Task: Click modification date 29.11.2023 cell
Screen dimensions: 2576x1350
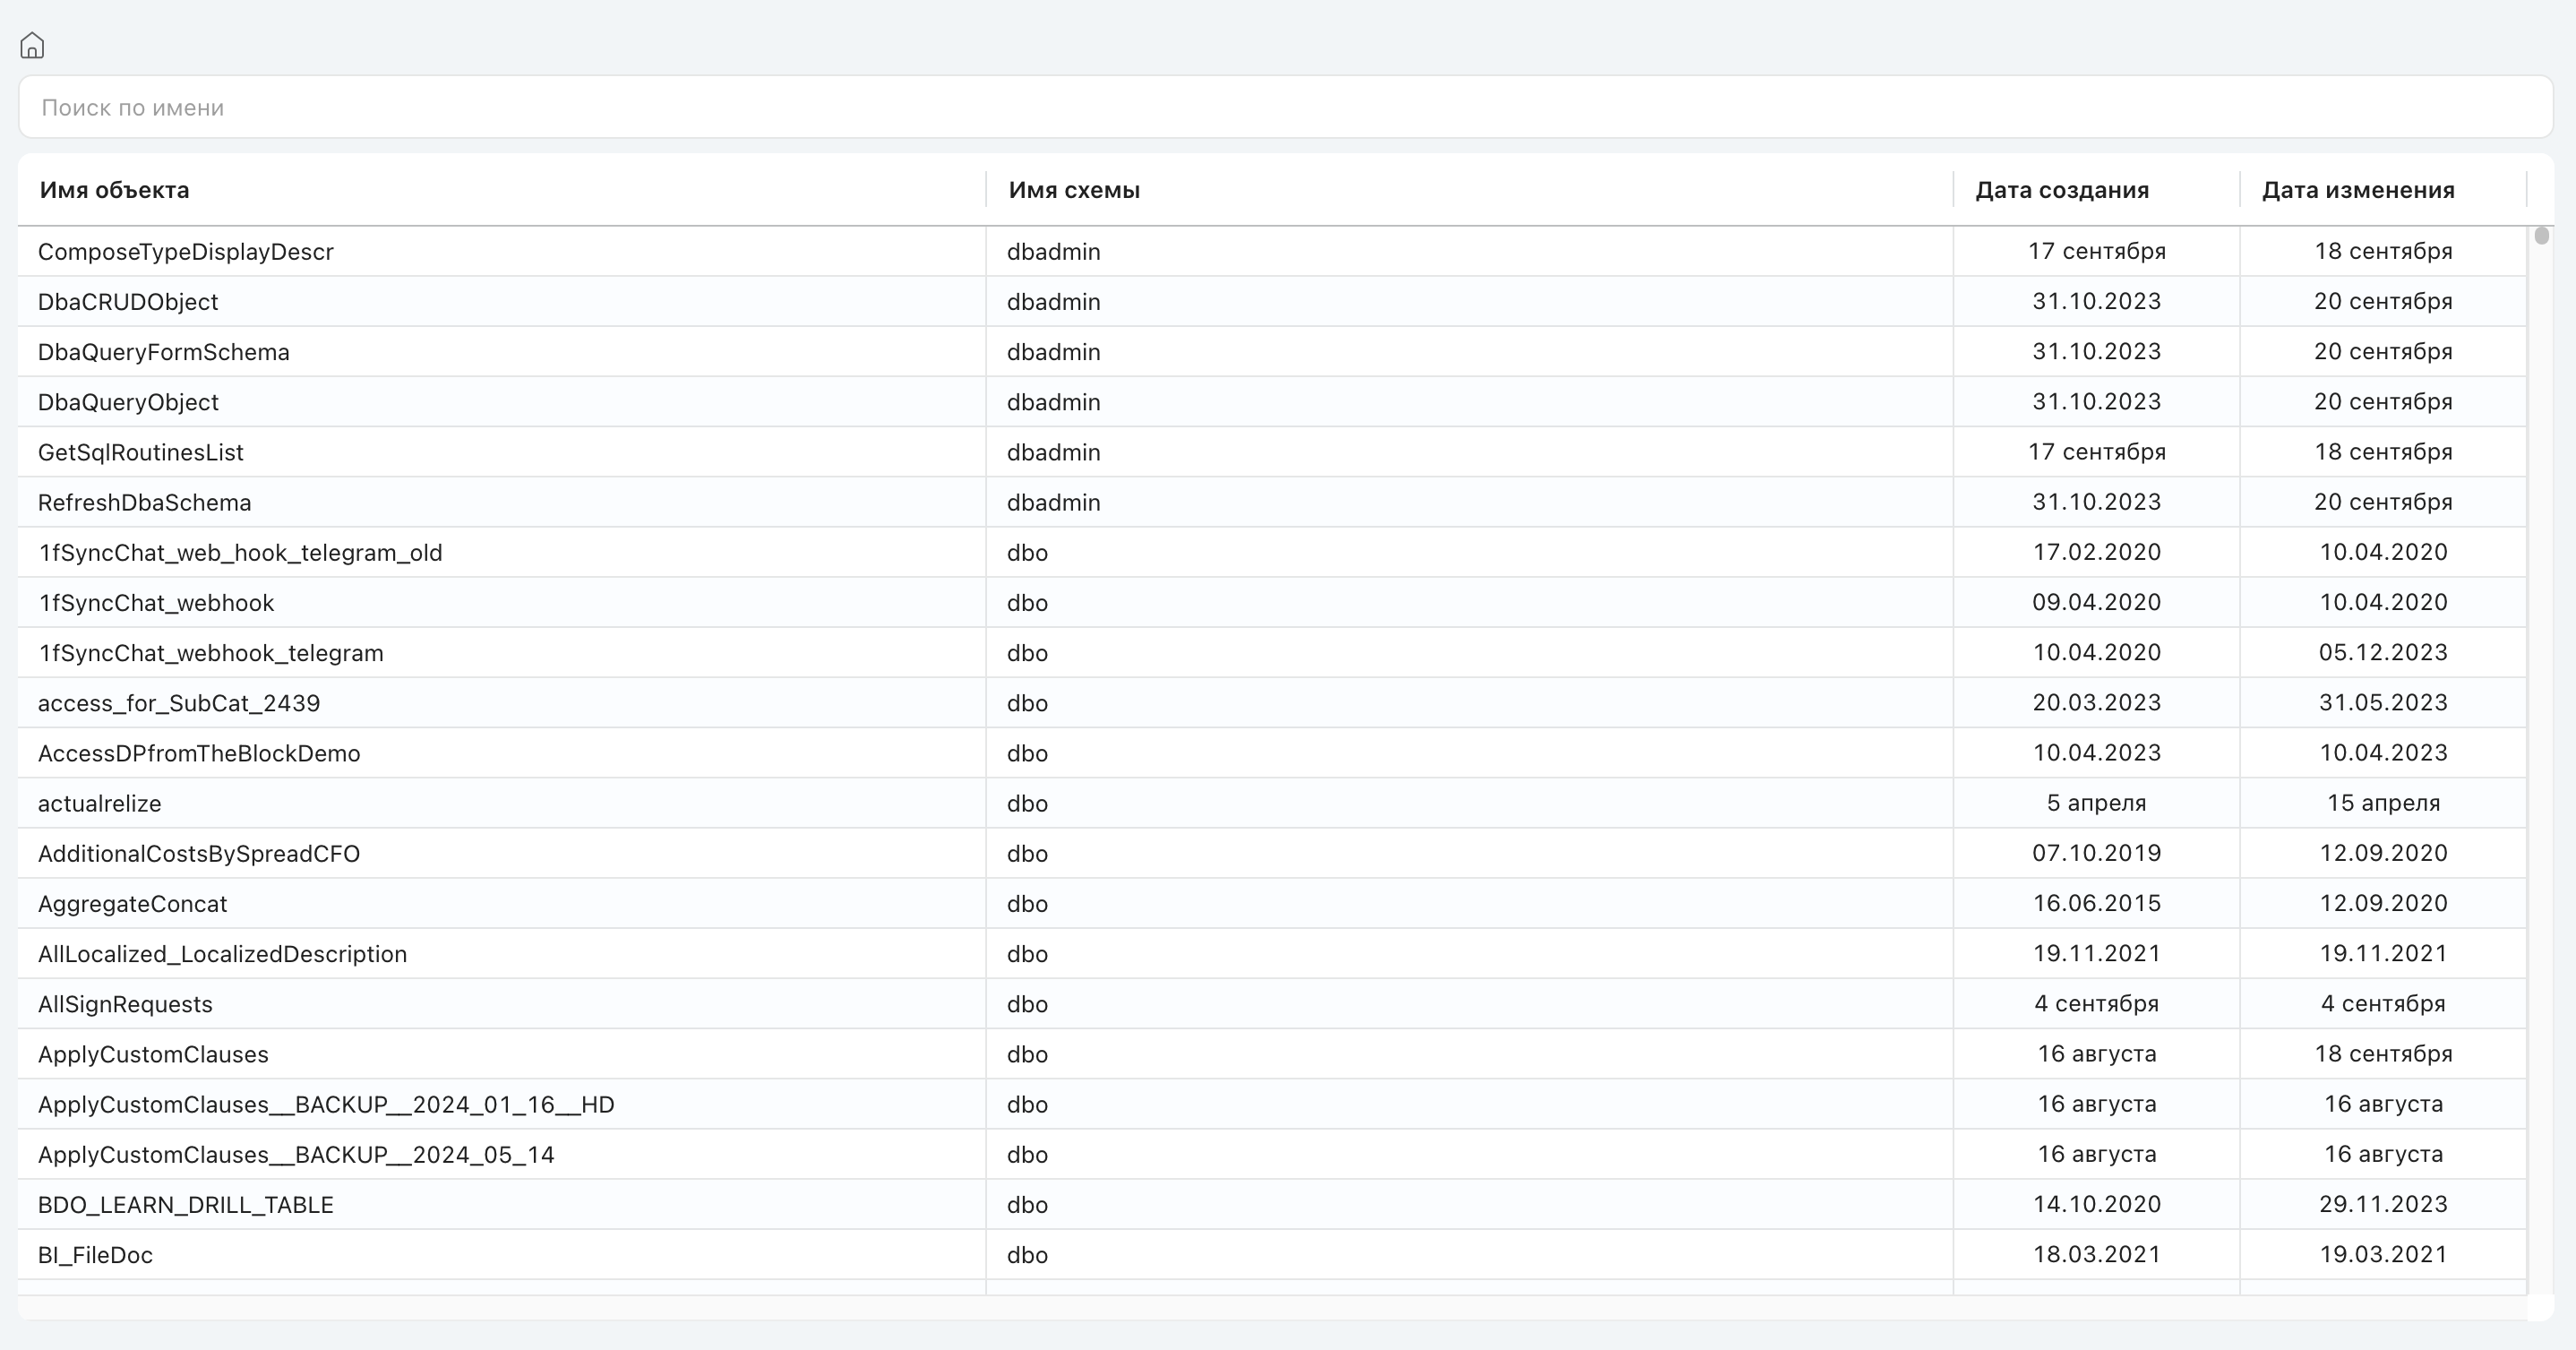Action: pos(2383,1204)
